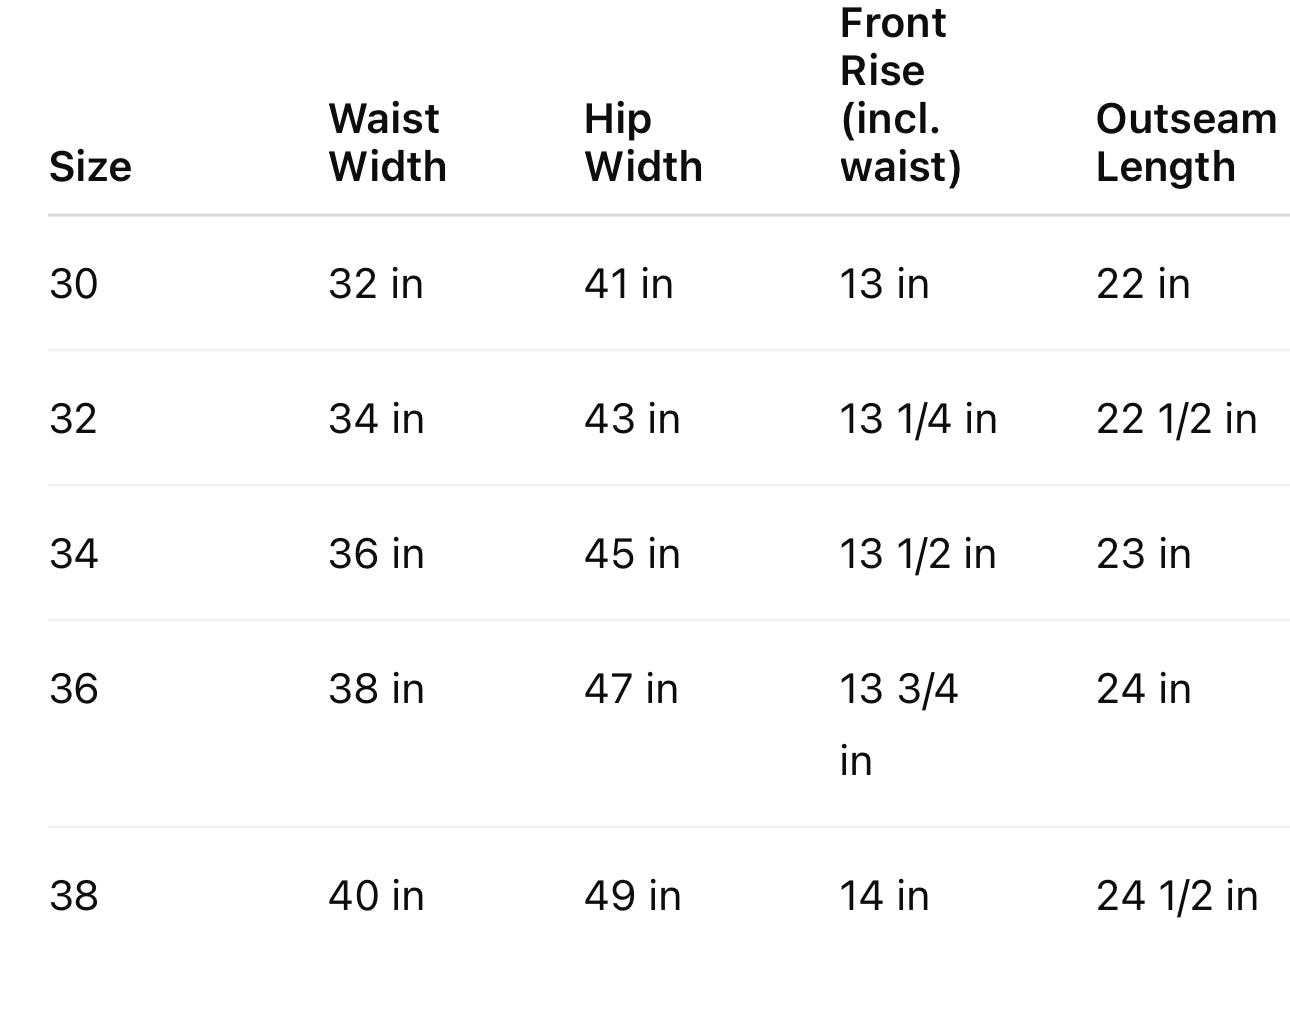This screenshot has width=1290, height=1017.
Task: Click the Size column header
Action: pyautogui.click(x=90, y=167)
